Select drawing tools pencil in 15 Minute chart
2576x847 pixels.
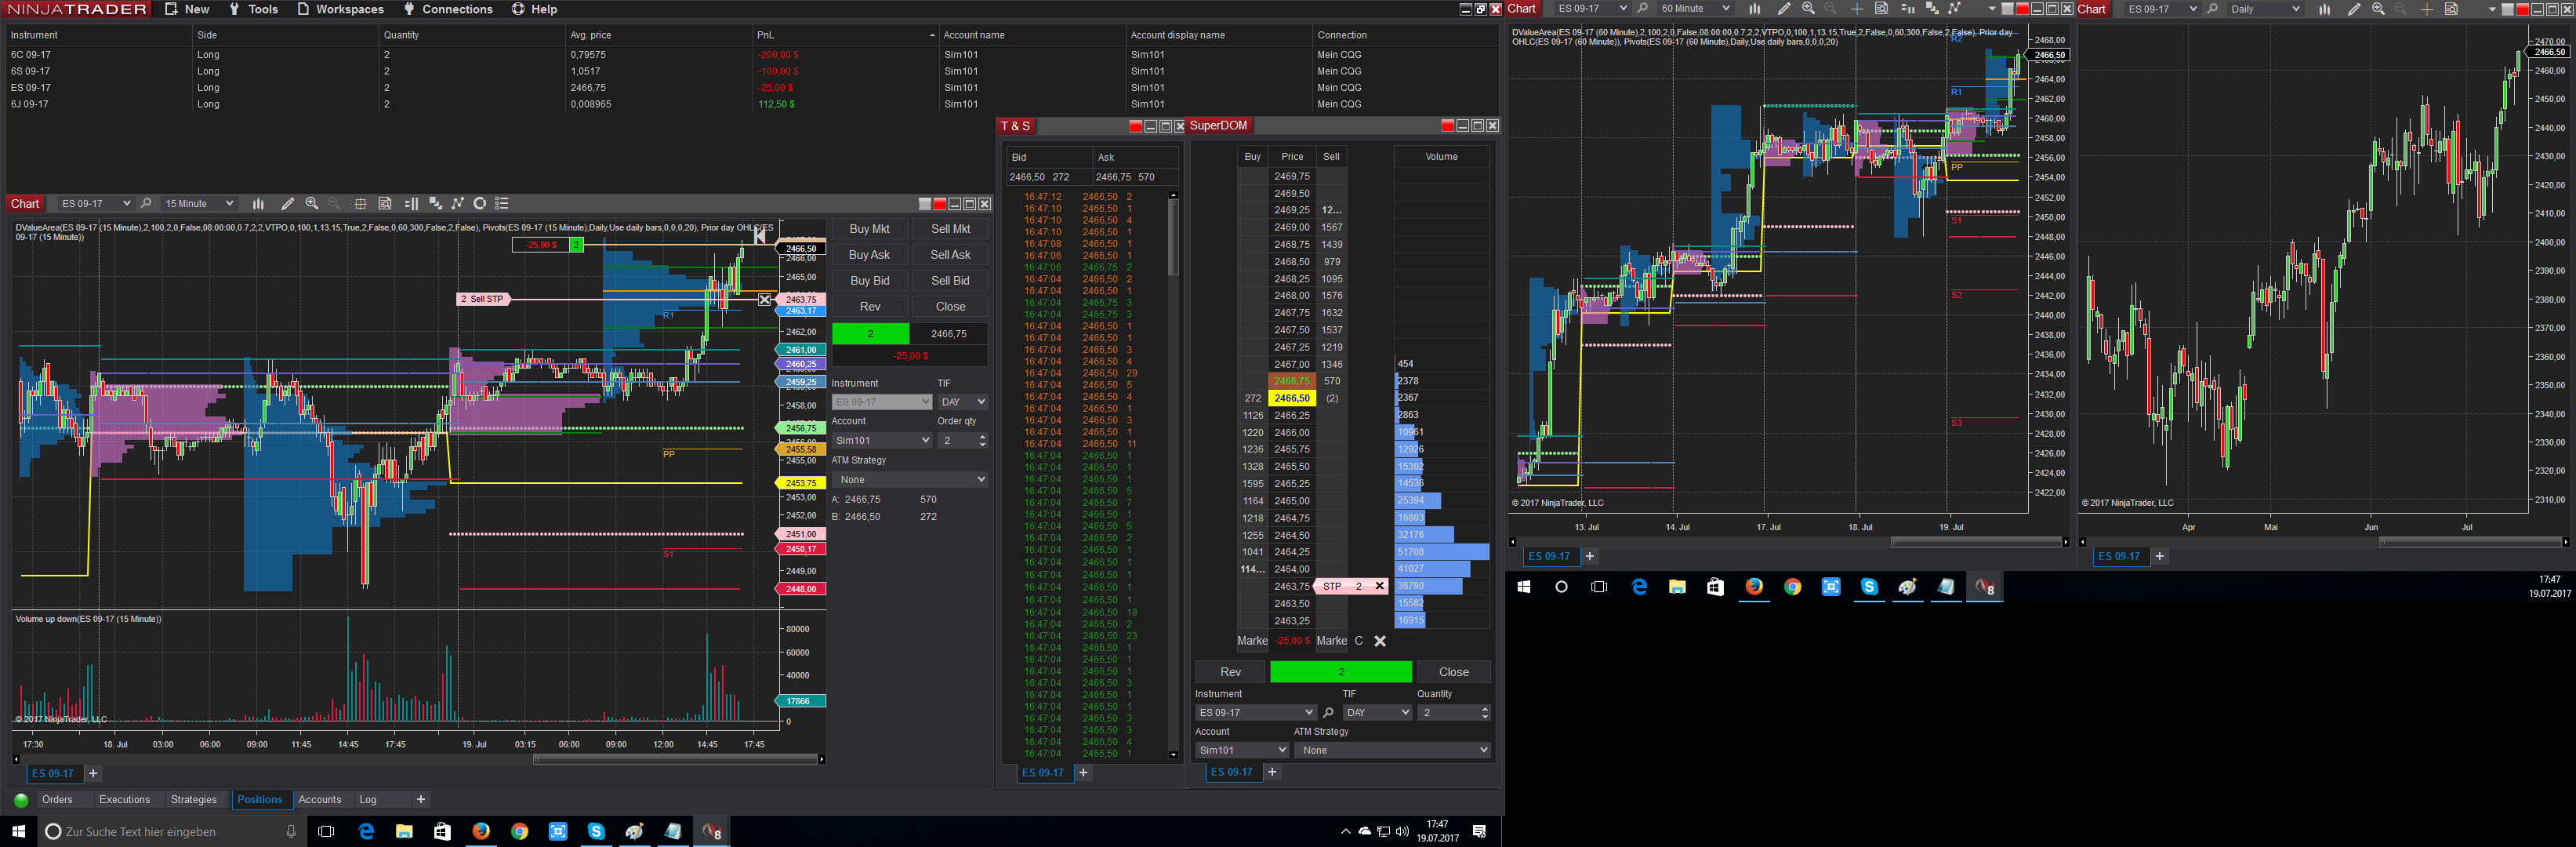[287, 204]
